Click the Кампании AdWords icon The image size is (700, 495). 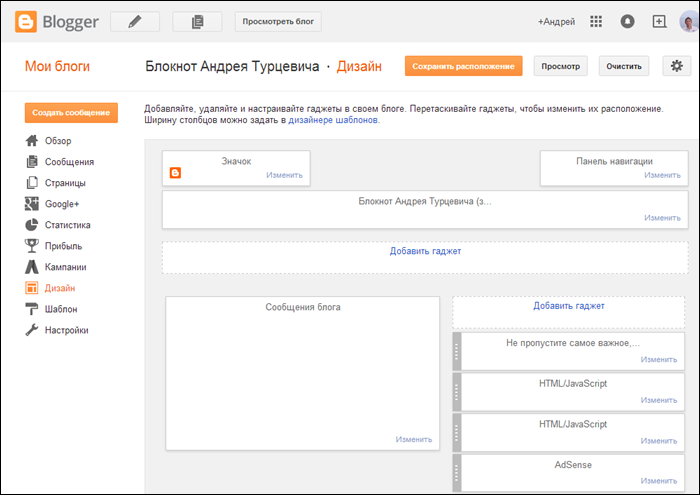32,266
